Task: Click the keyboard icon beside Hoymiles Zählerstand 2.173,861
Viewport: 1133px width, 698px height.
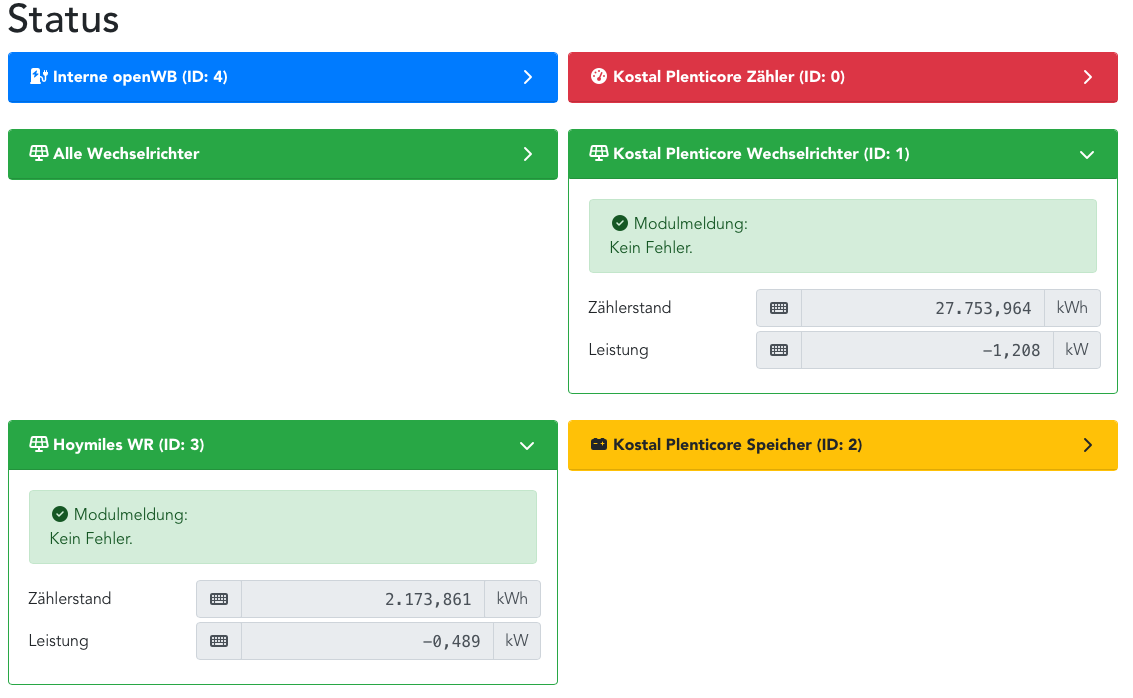Action: [219, 599]
